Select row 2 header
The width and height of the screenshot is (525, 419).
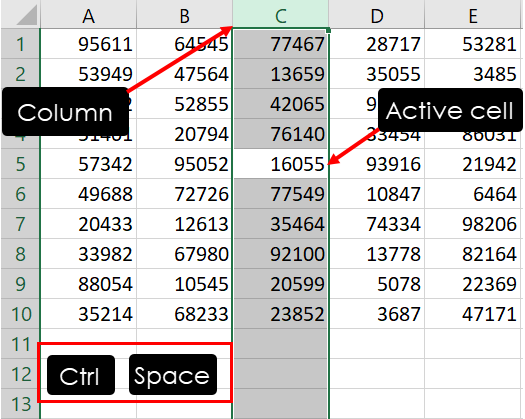point(20,74)
